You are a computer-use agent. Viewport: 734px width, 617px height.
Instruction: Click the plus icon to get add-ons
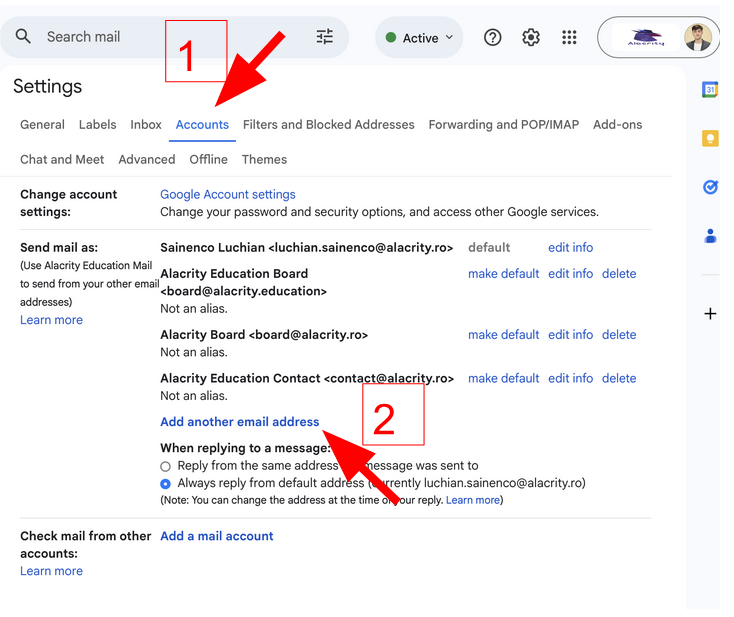pyautogui.click(x=710, y=313)
